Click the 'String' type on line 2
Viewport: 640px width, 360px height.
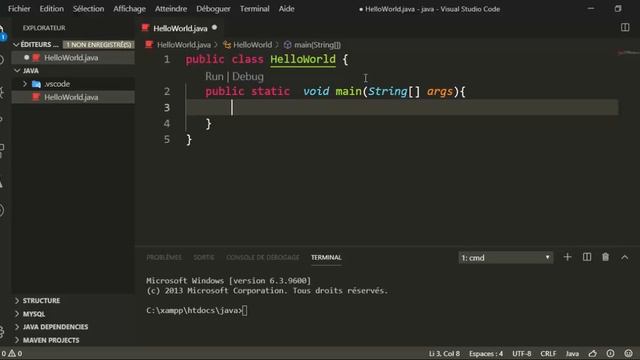coord(387,91)
